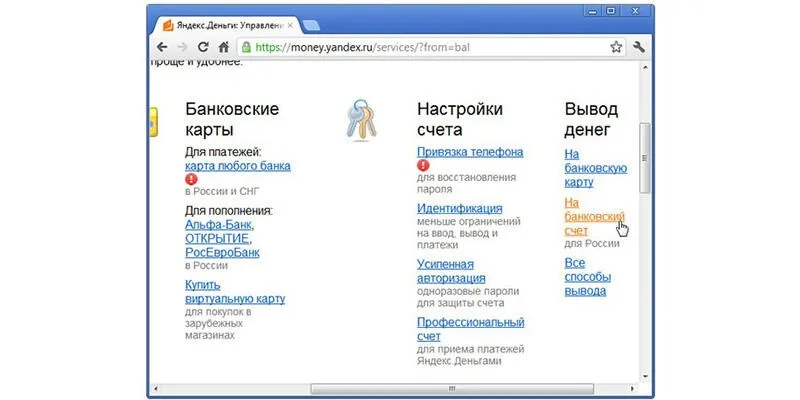Click the vertical scrollbar up arrow
This screenshot has width=800, height=400.
[645, 67]
